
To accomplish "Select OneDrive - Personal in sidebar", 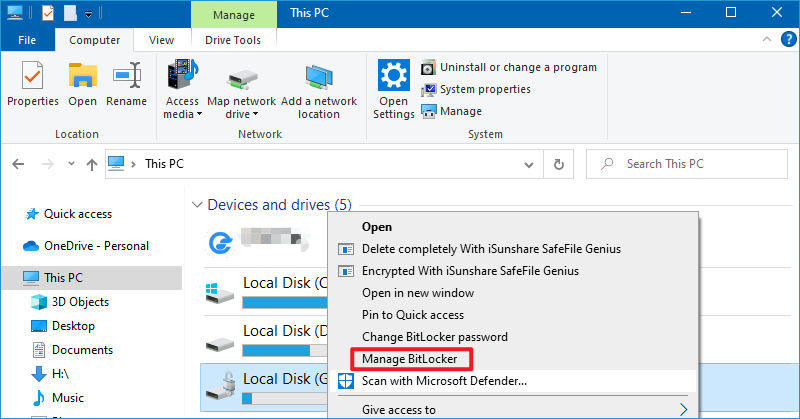I will click(86, 246).
